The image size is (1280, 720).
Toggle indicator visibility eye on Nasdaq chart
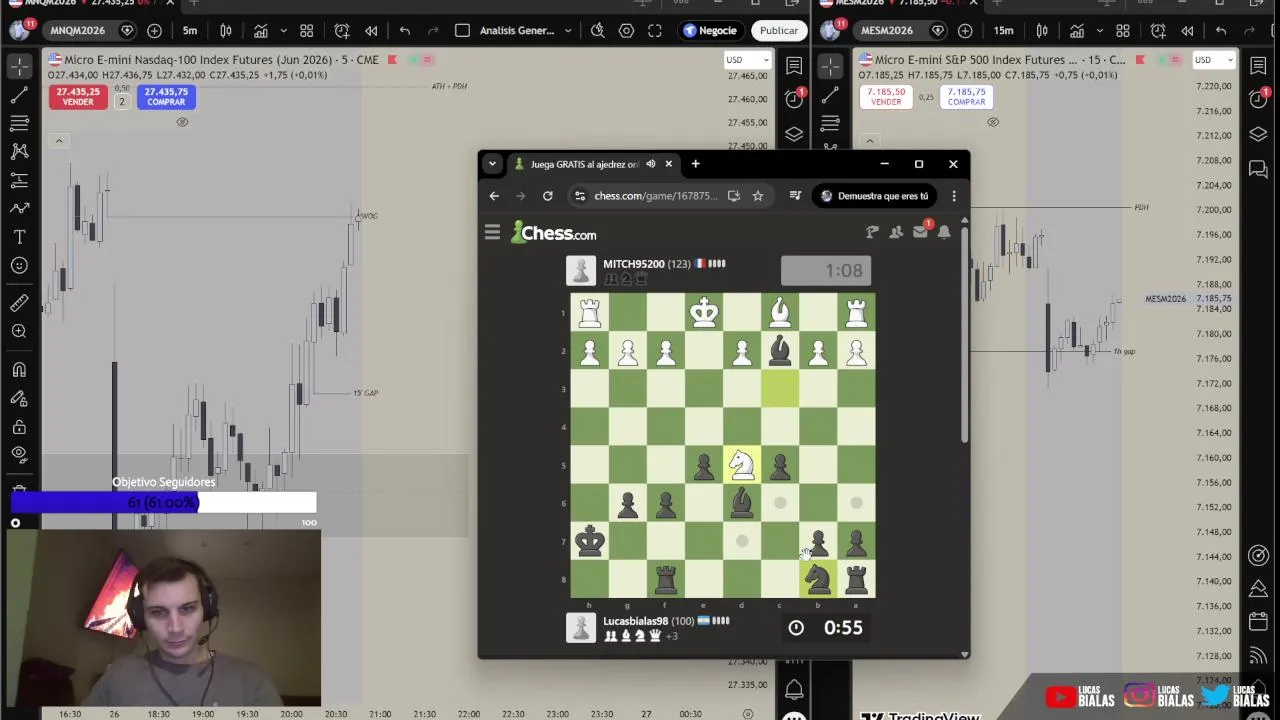point(182,122)
